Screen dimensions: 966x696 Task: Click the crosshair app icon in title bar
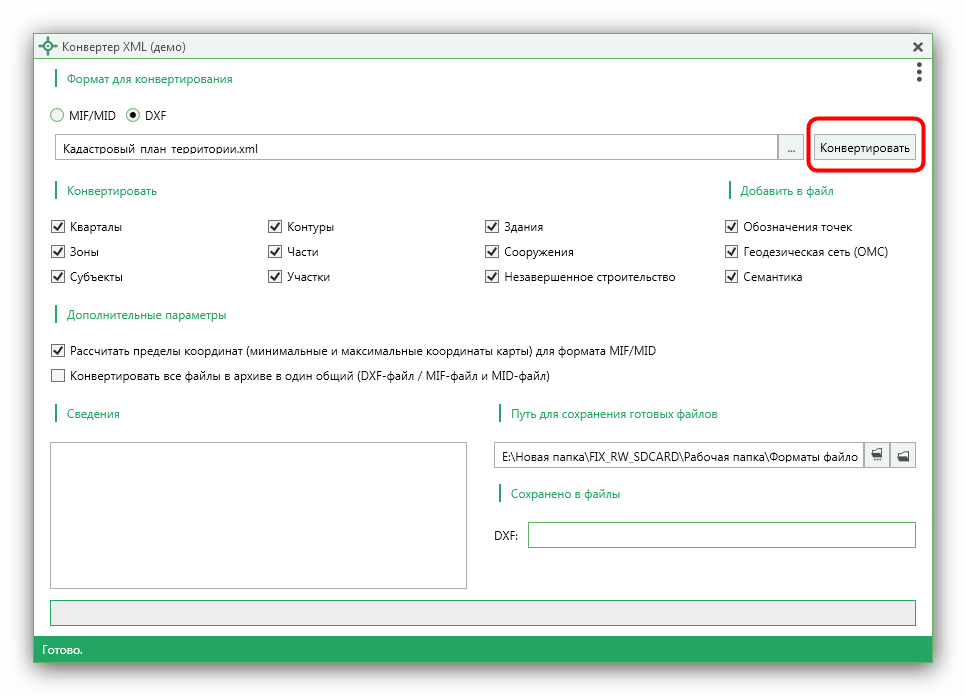pos(47,47)
